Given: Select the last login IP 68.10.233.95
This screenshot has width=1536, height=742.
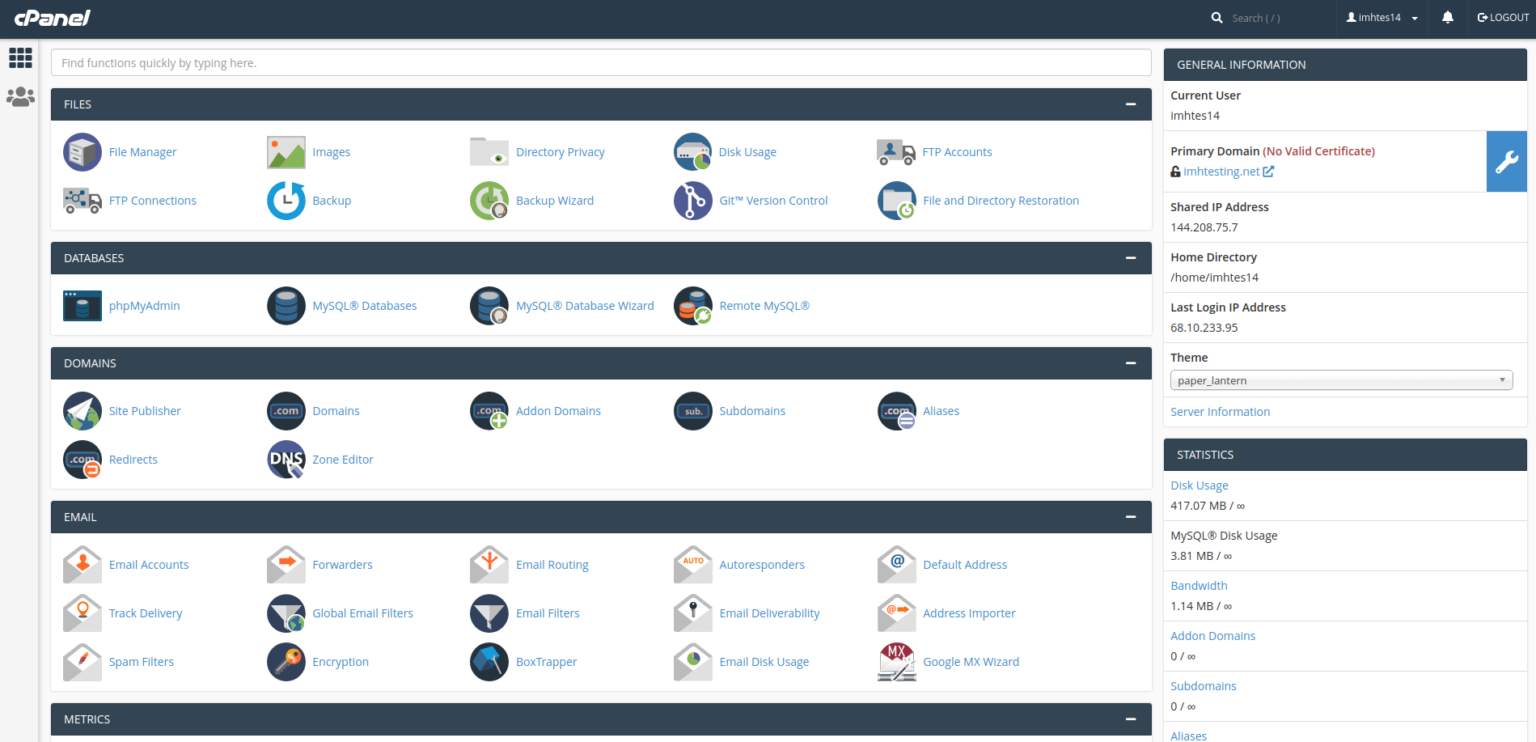Looking at the screenshot, I should [x=1204, y=327].
